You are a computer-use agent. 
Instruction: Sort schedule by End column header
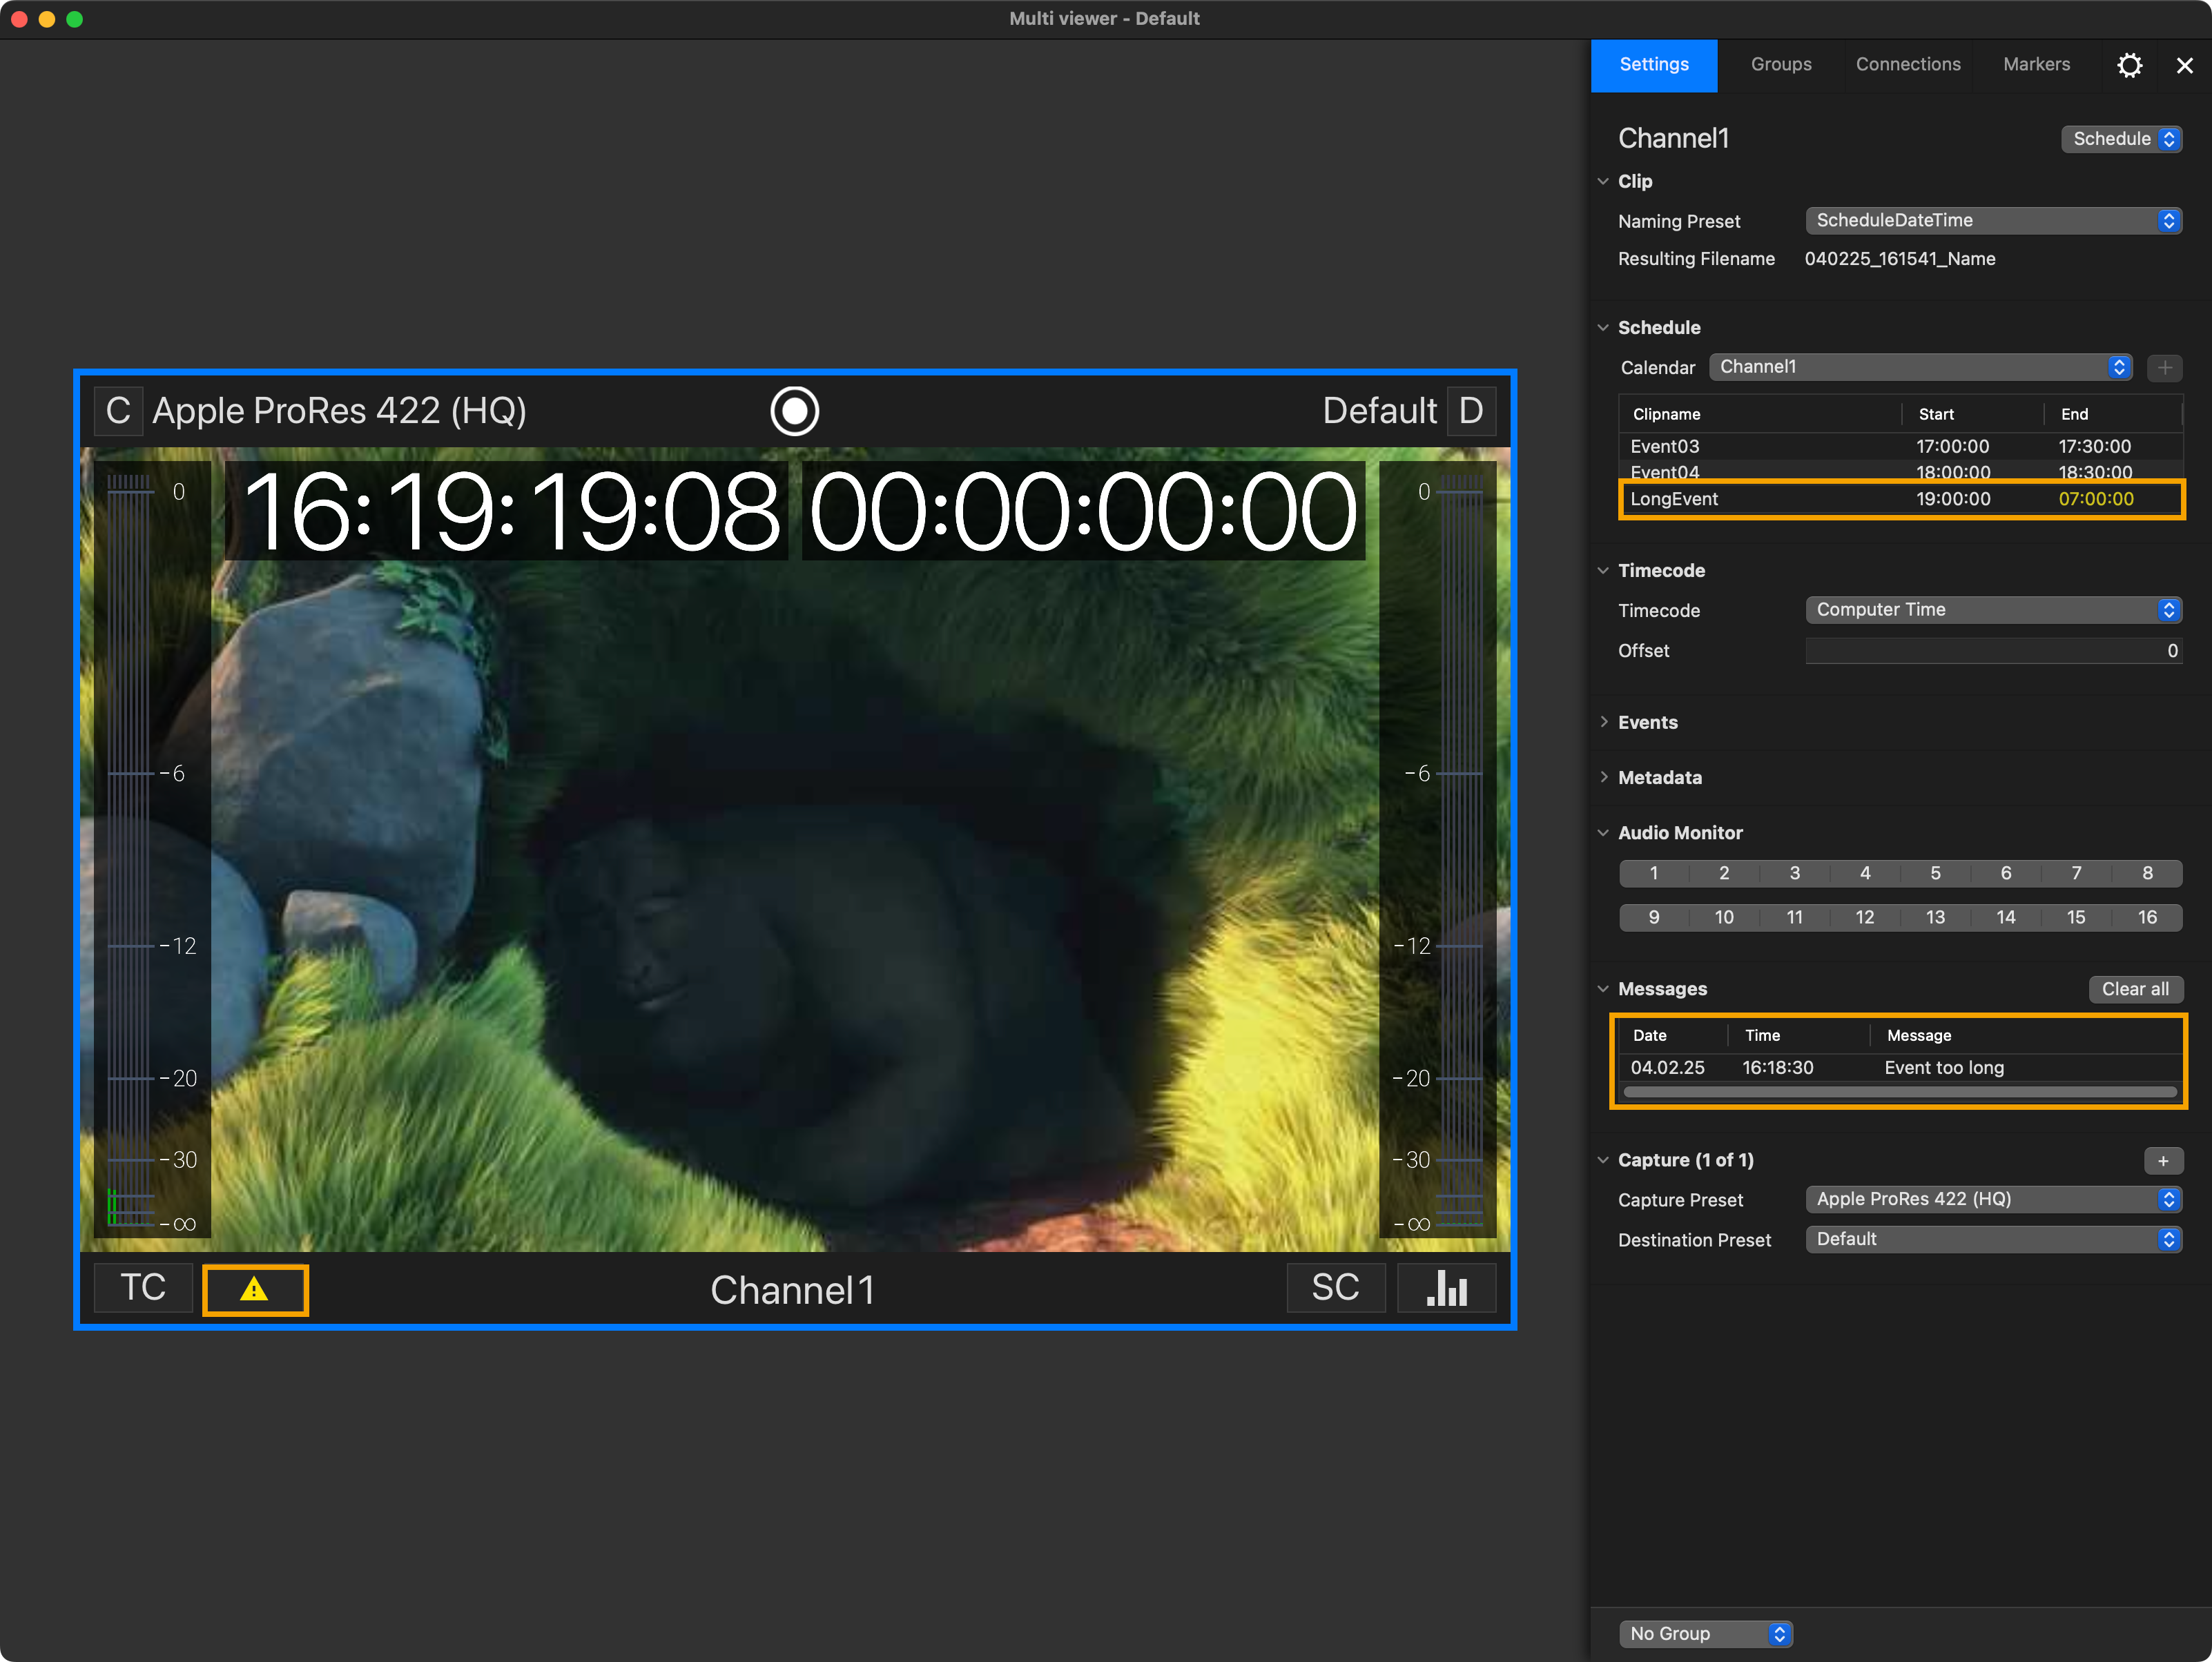coord(2112,414)
